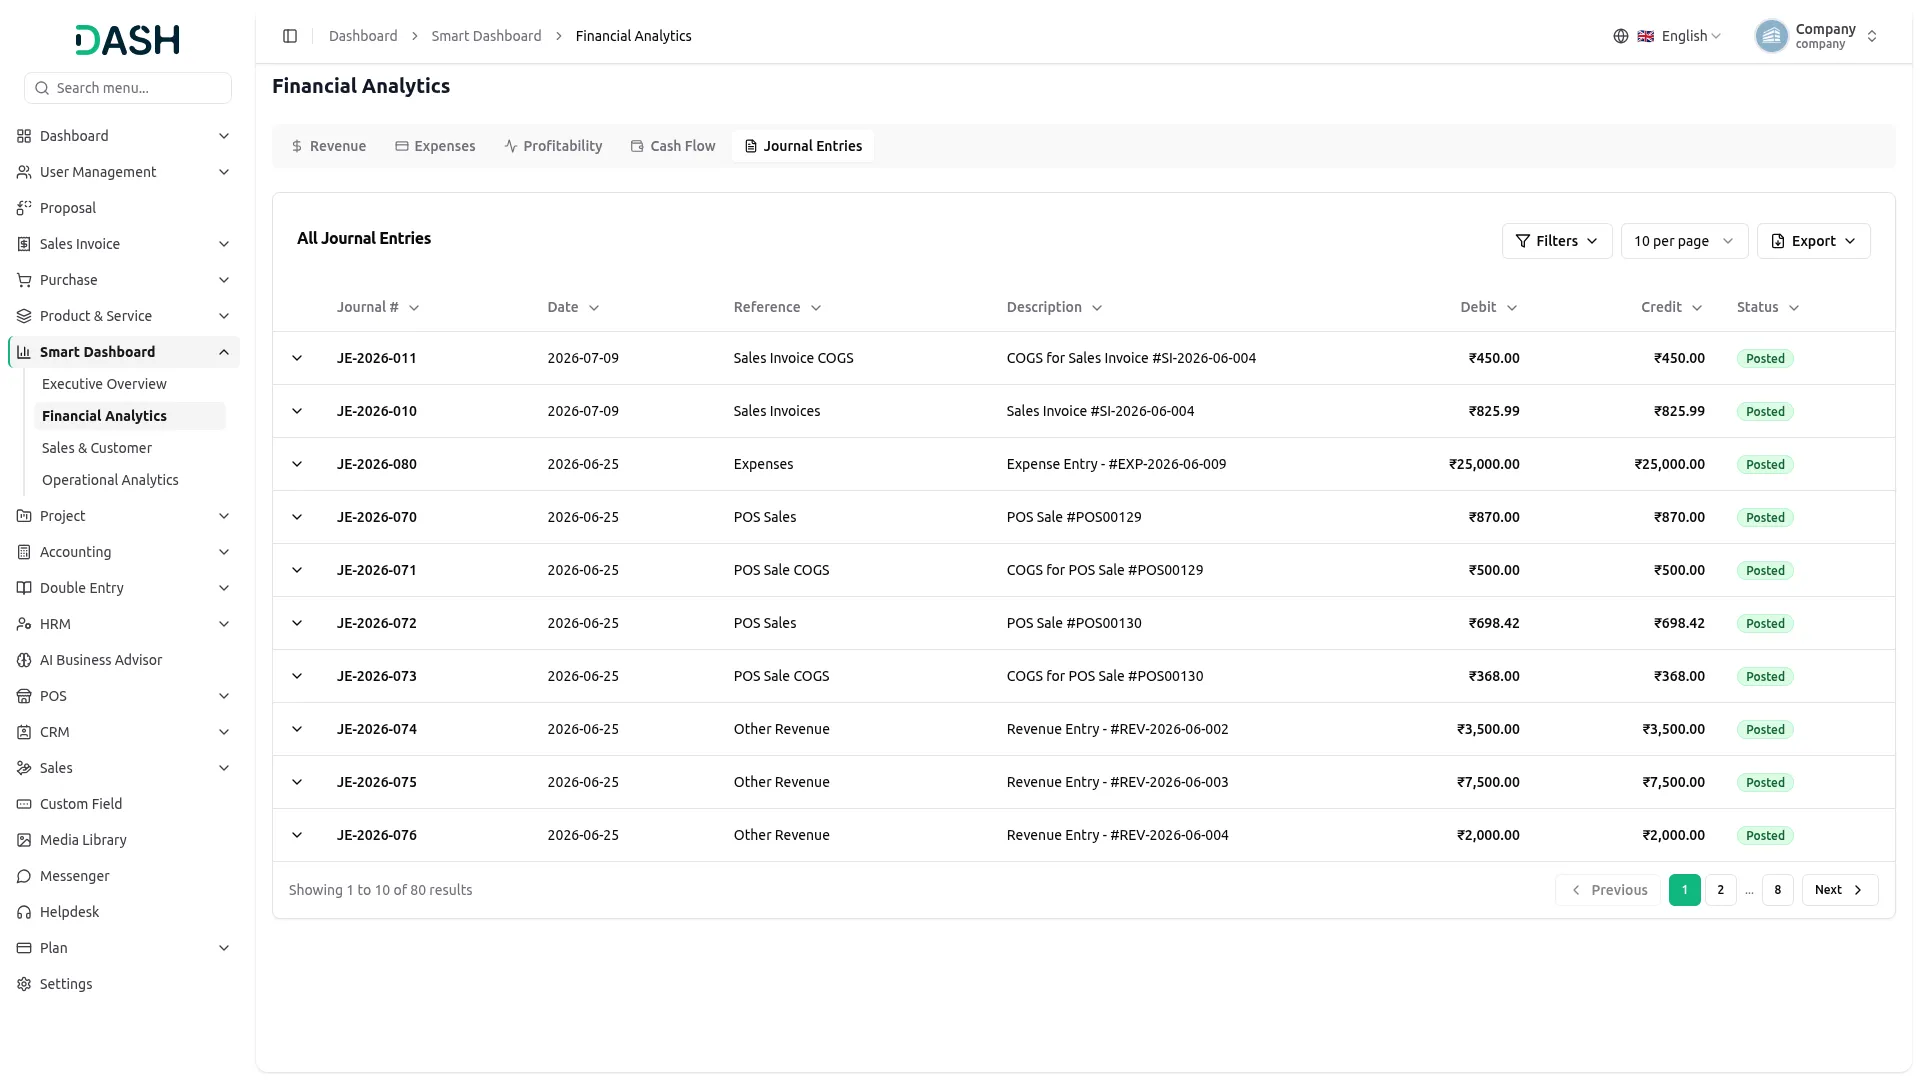
Task: Click the globe language icon
Action: point(1621,36)
